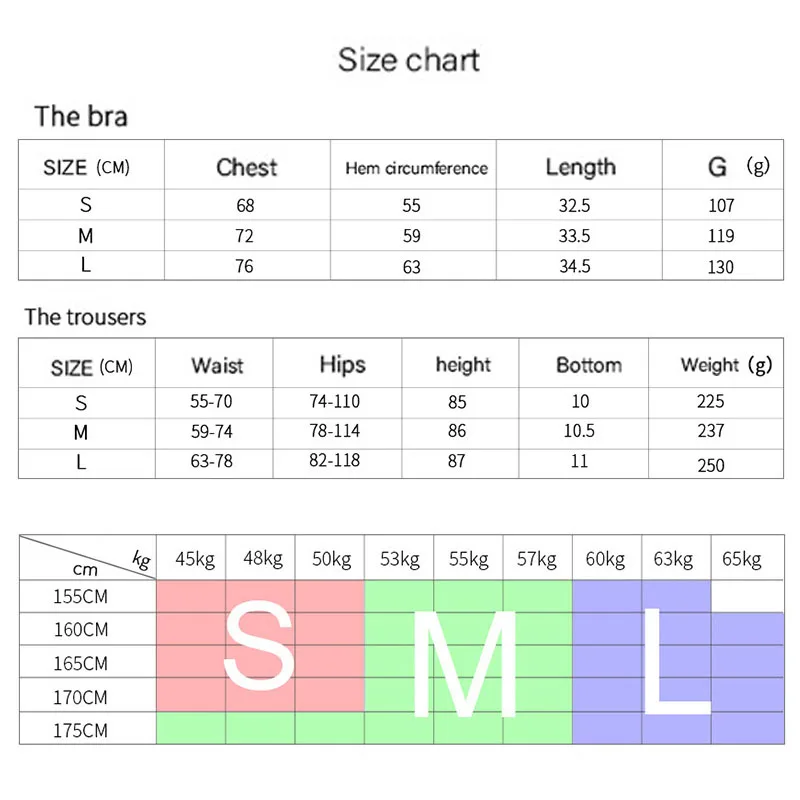Click The bra section heading

pyautogui.click(x=81, y=116)
